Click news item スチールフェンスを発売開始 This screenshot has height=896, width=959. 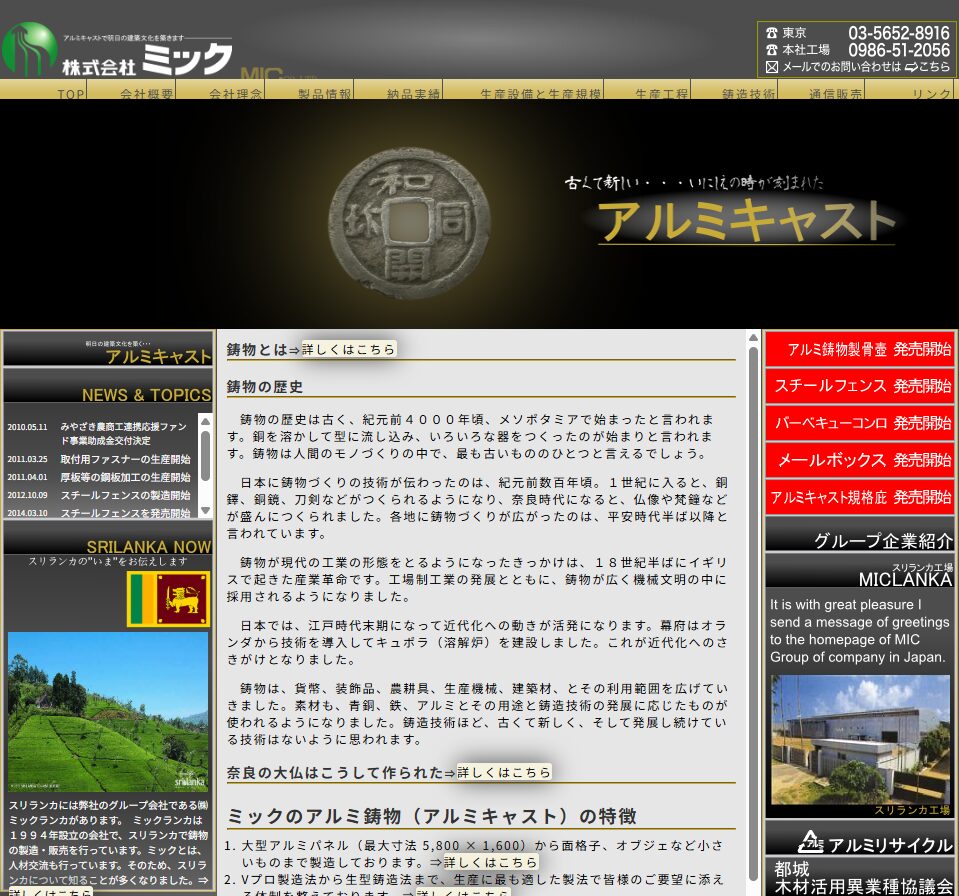pos(125,513)
